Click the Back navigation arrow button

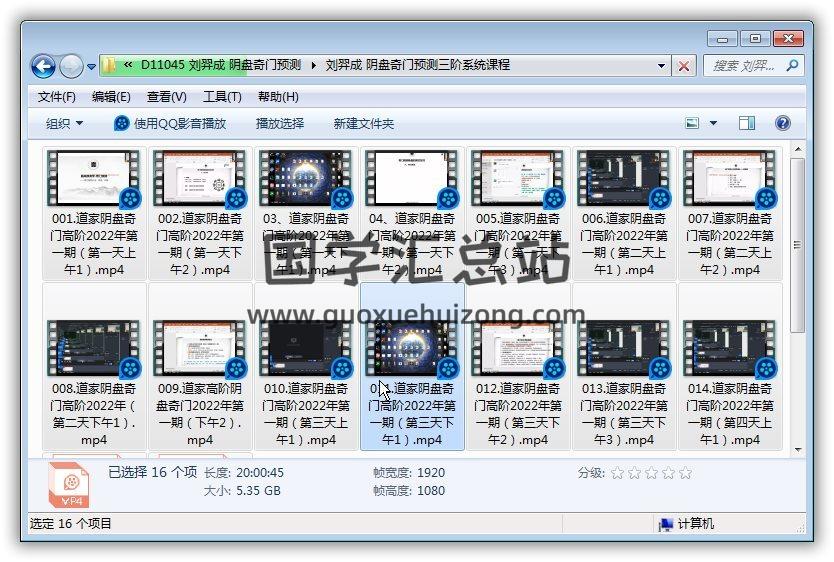[x=43, y=66]
